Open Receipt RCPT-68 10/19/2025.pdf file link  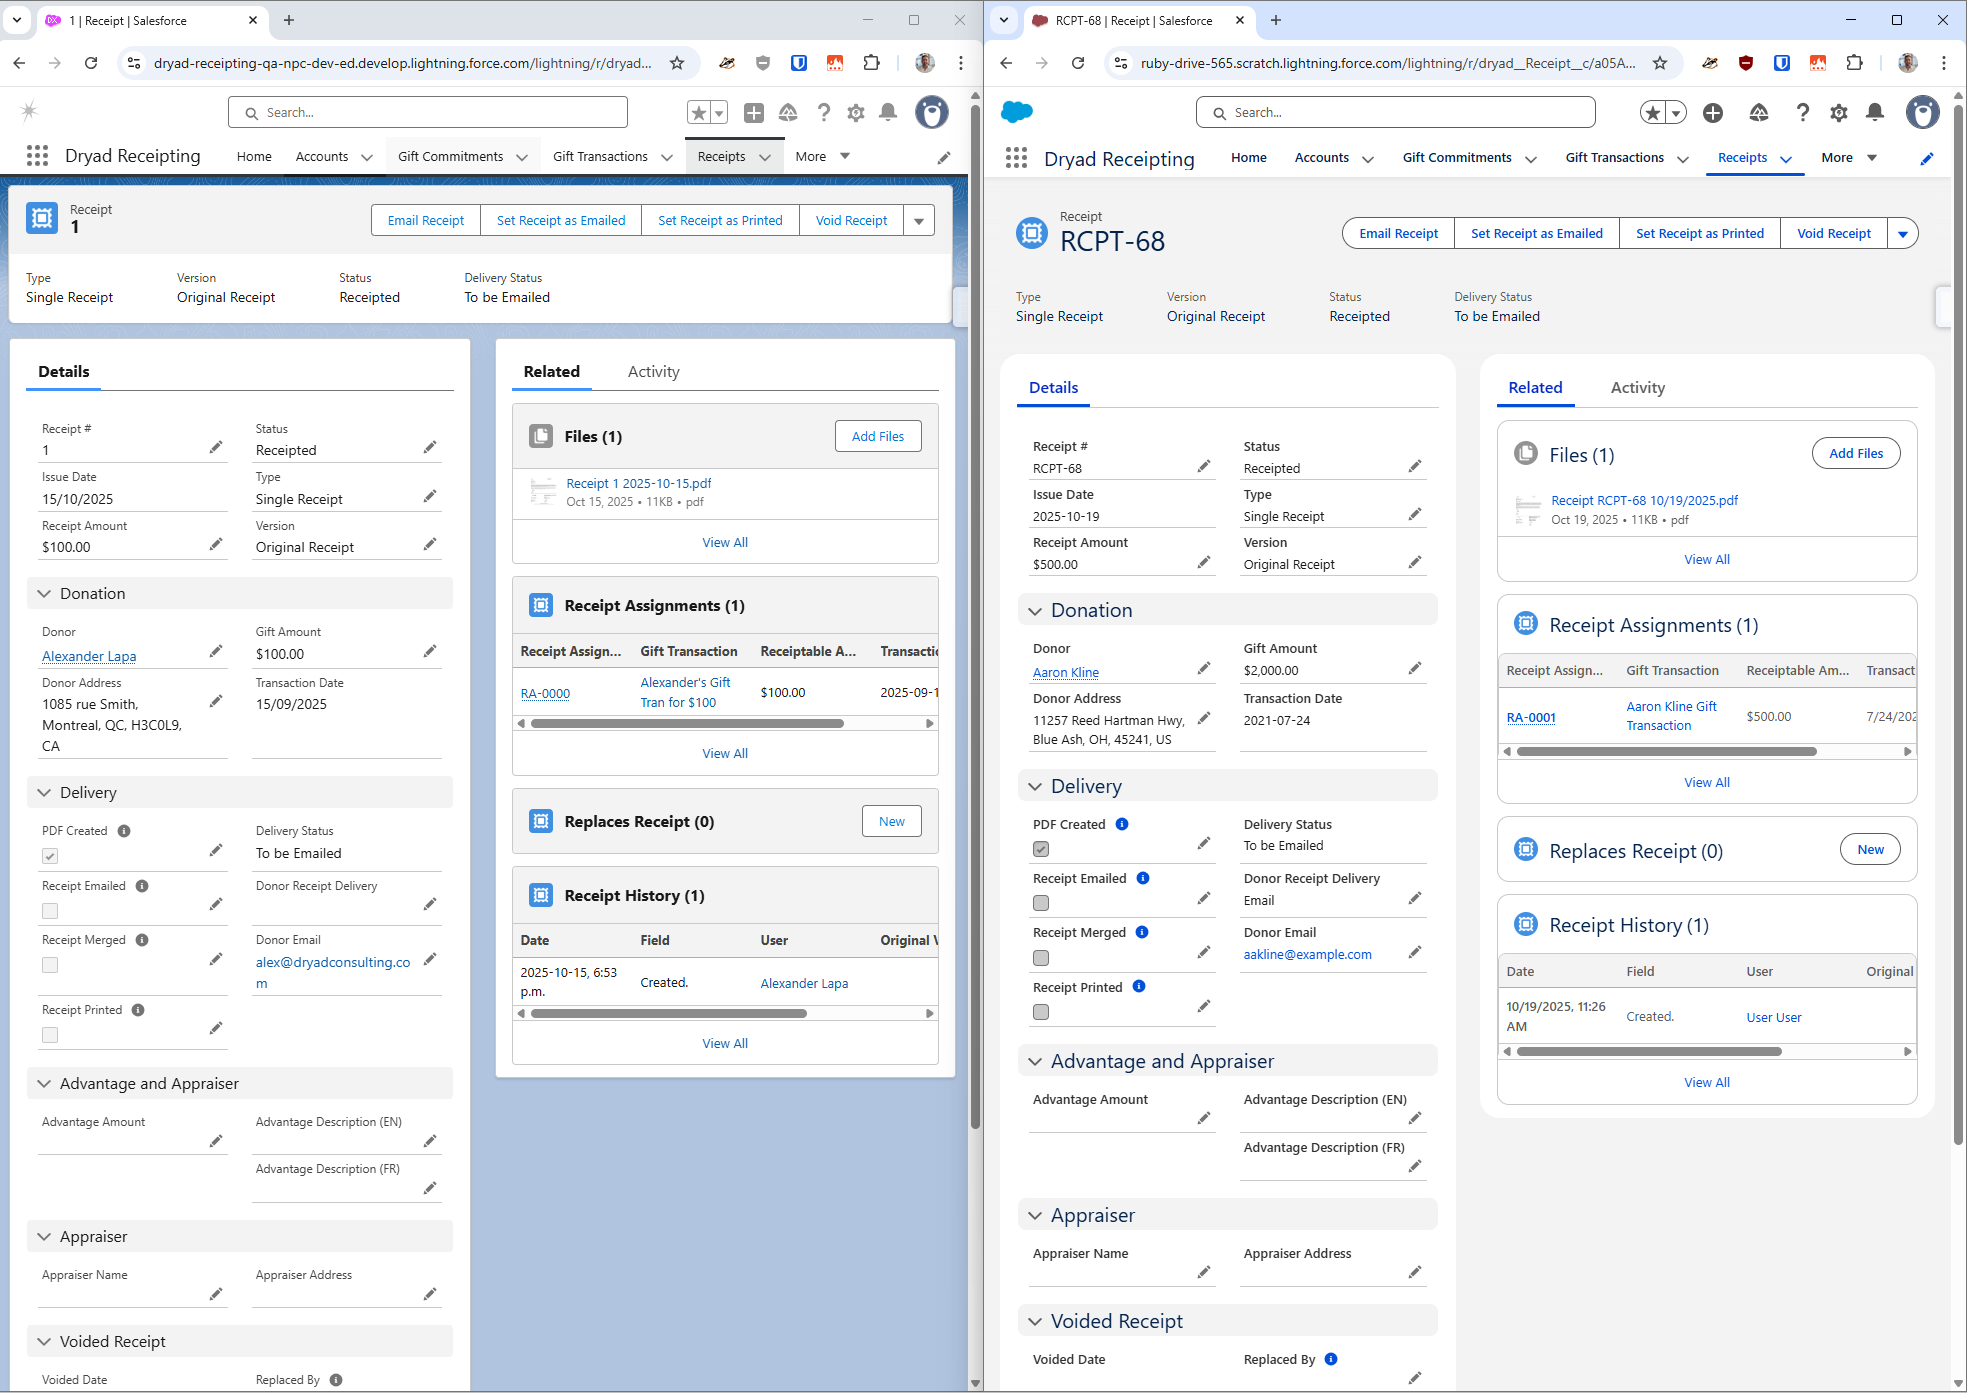(1644, 500)
